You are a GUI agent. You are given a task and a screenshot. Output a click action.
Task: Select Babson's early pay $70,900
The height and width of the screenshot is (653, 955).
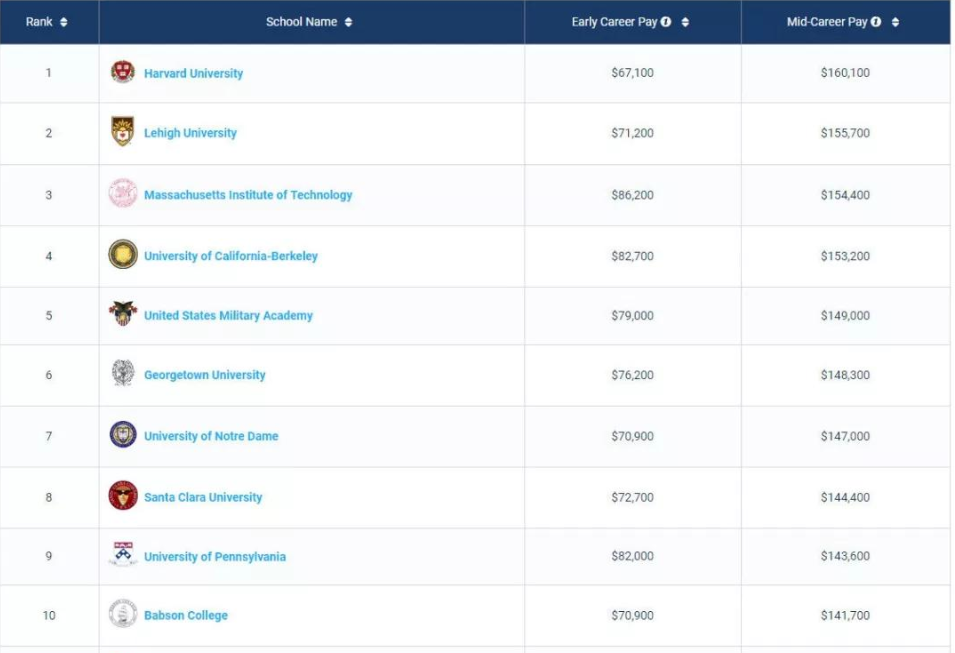click(632, 615)
